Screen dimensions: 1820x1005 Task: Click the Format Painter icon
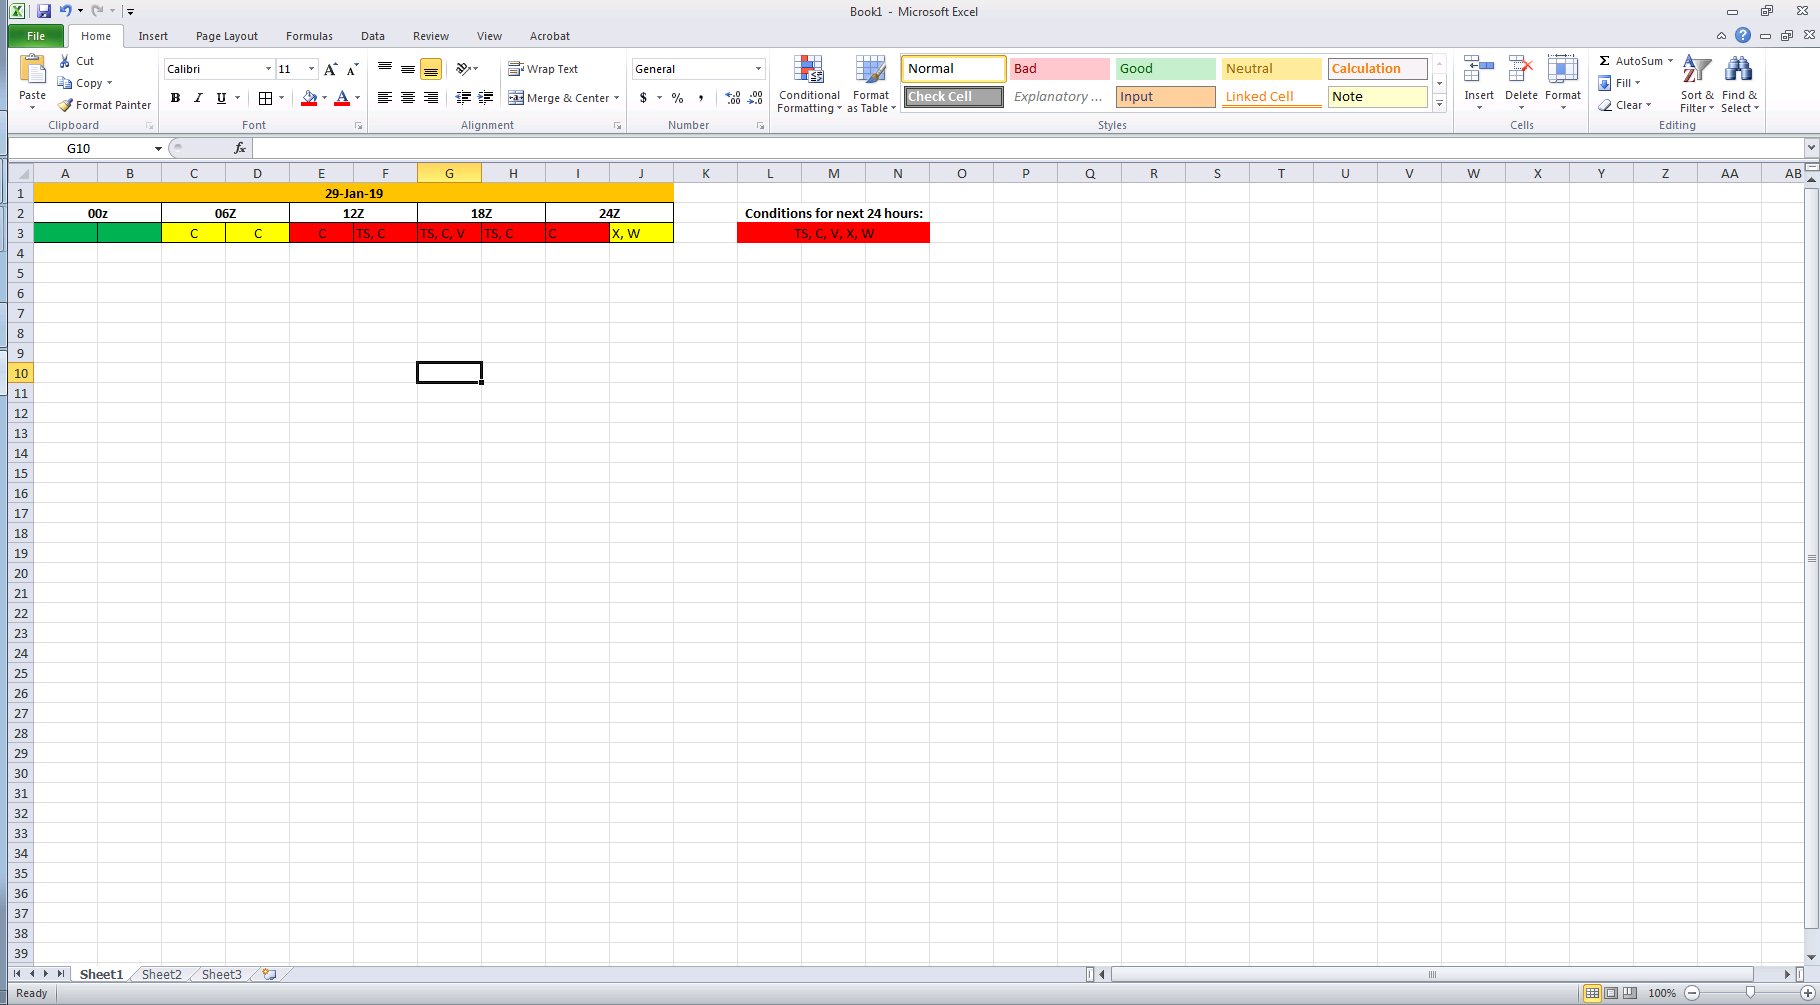[66, 105]
